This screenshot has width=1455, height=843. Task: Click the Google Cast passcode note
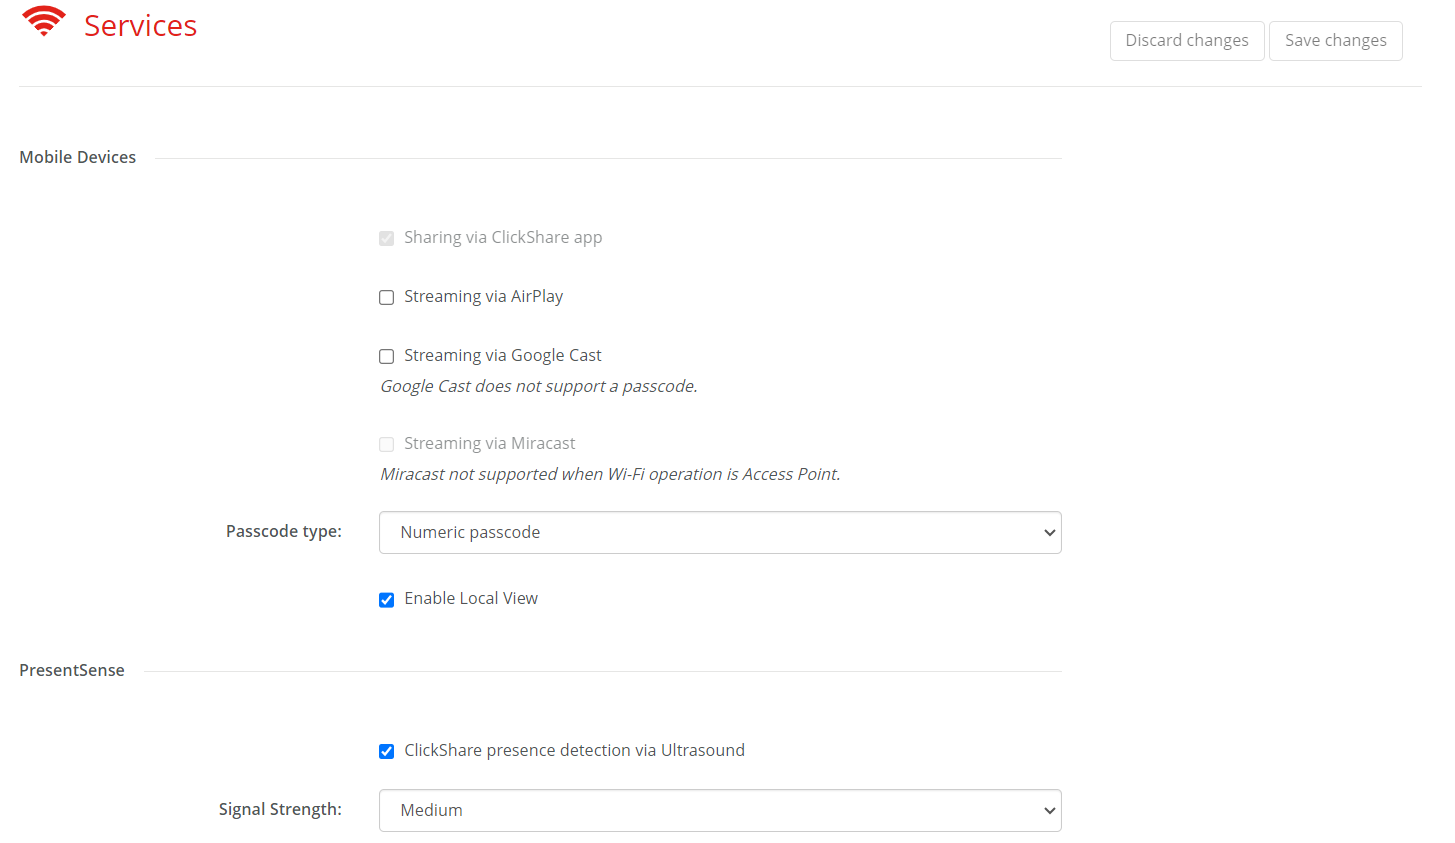coord(539,386)
